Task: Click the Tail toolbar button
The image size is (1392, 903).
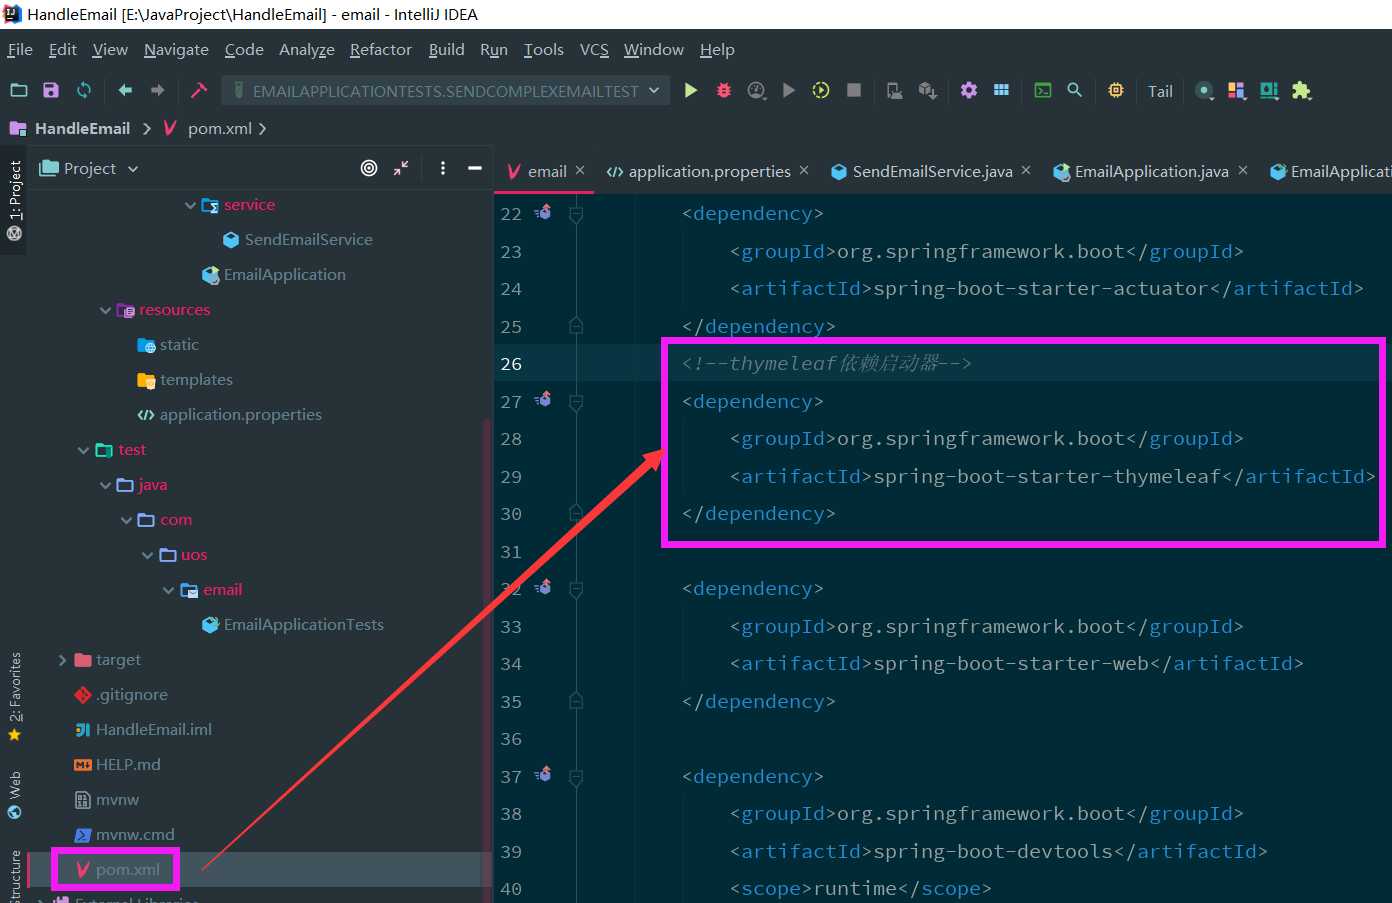Action: [x=1160, y=91]
